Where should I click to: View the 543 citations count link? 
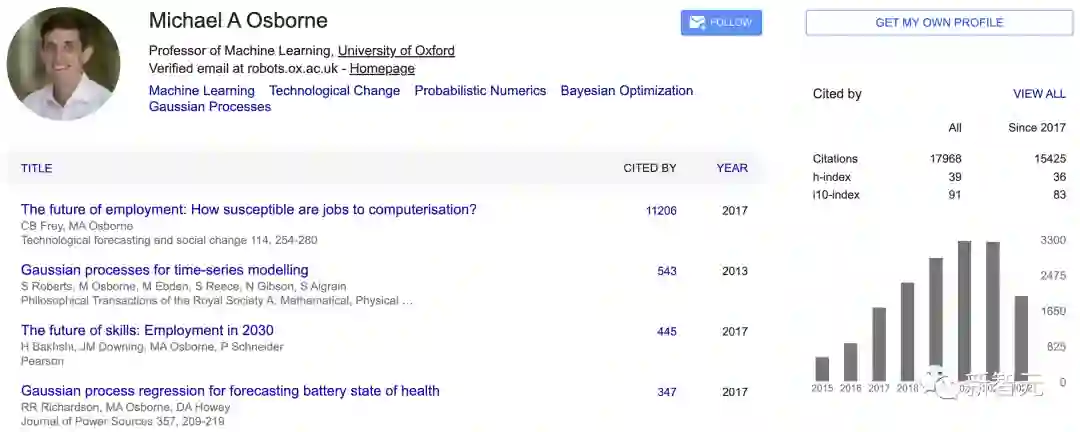tap(667, 271)
